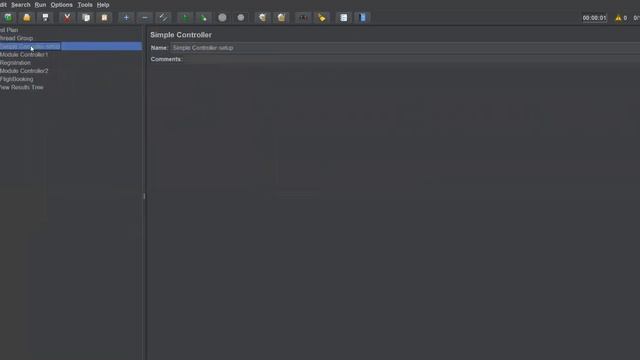Open the Run menu

(x=40, y=5)
